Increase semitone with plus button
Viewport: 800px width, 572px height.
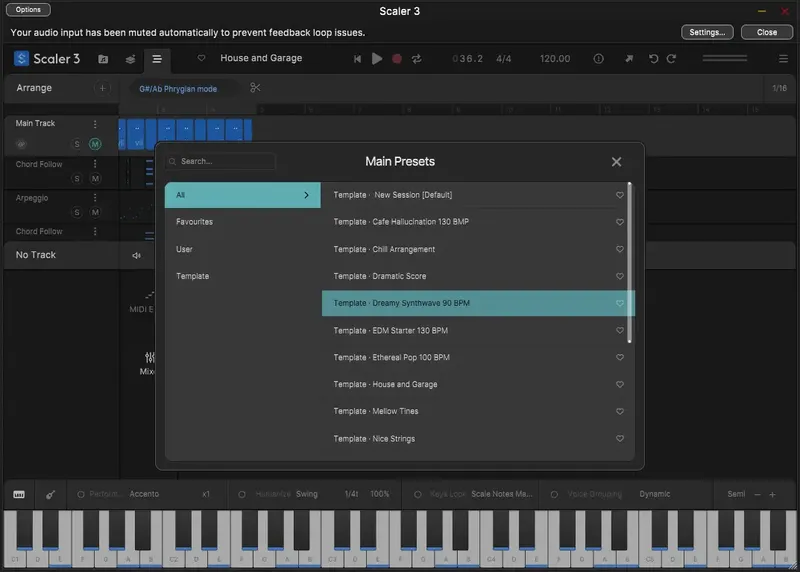click(772, 494)
